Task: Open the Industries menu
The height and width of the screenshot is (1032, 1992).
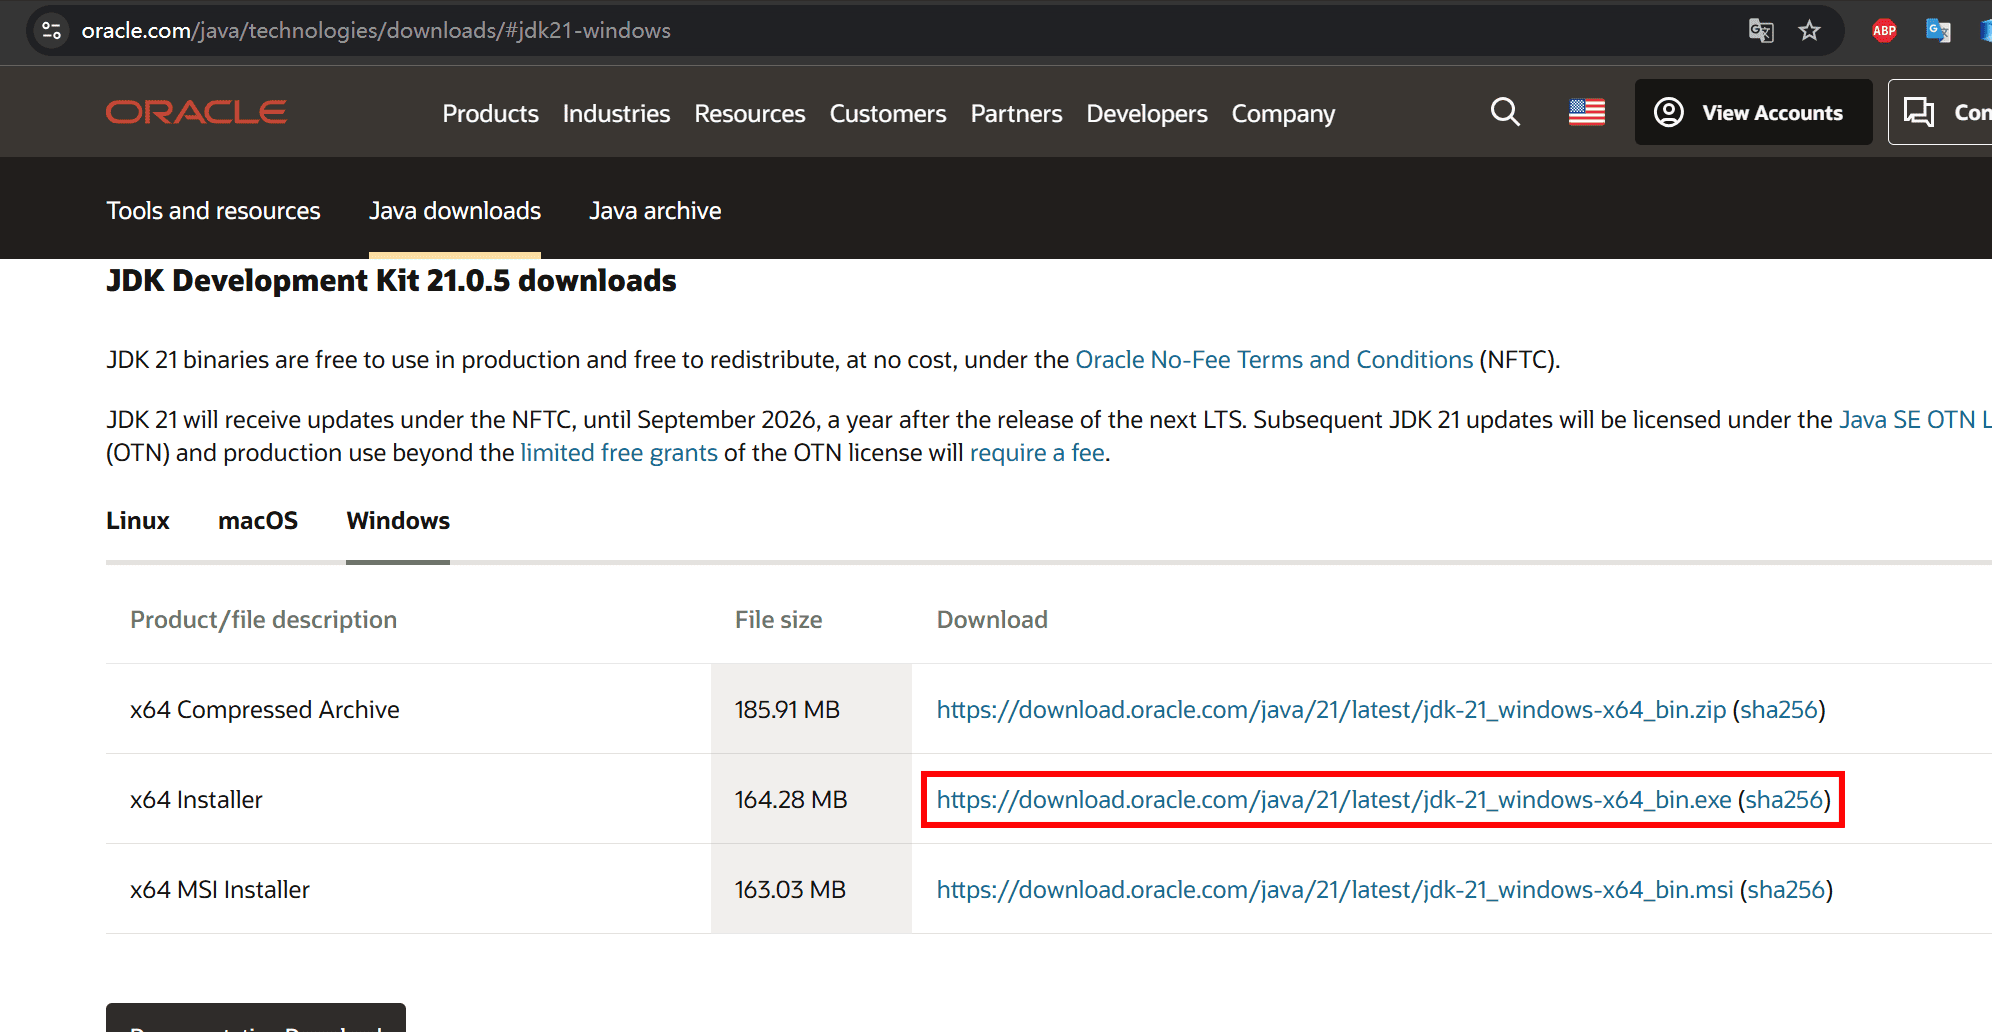Action: (616, 114)
